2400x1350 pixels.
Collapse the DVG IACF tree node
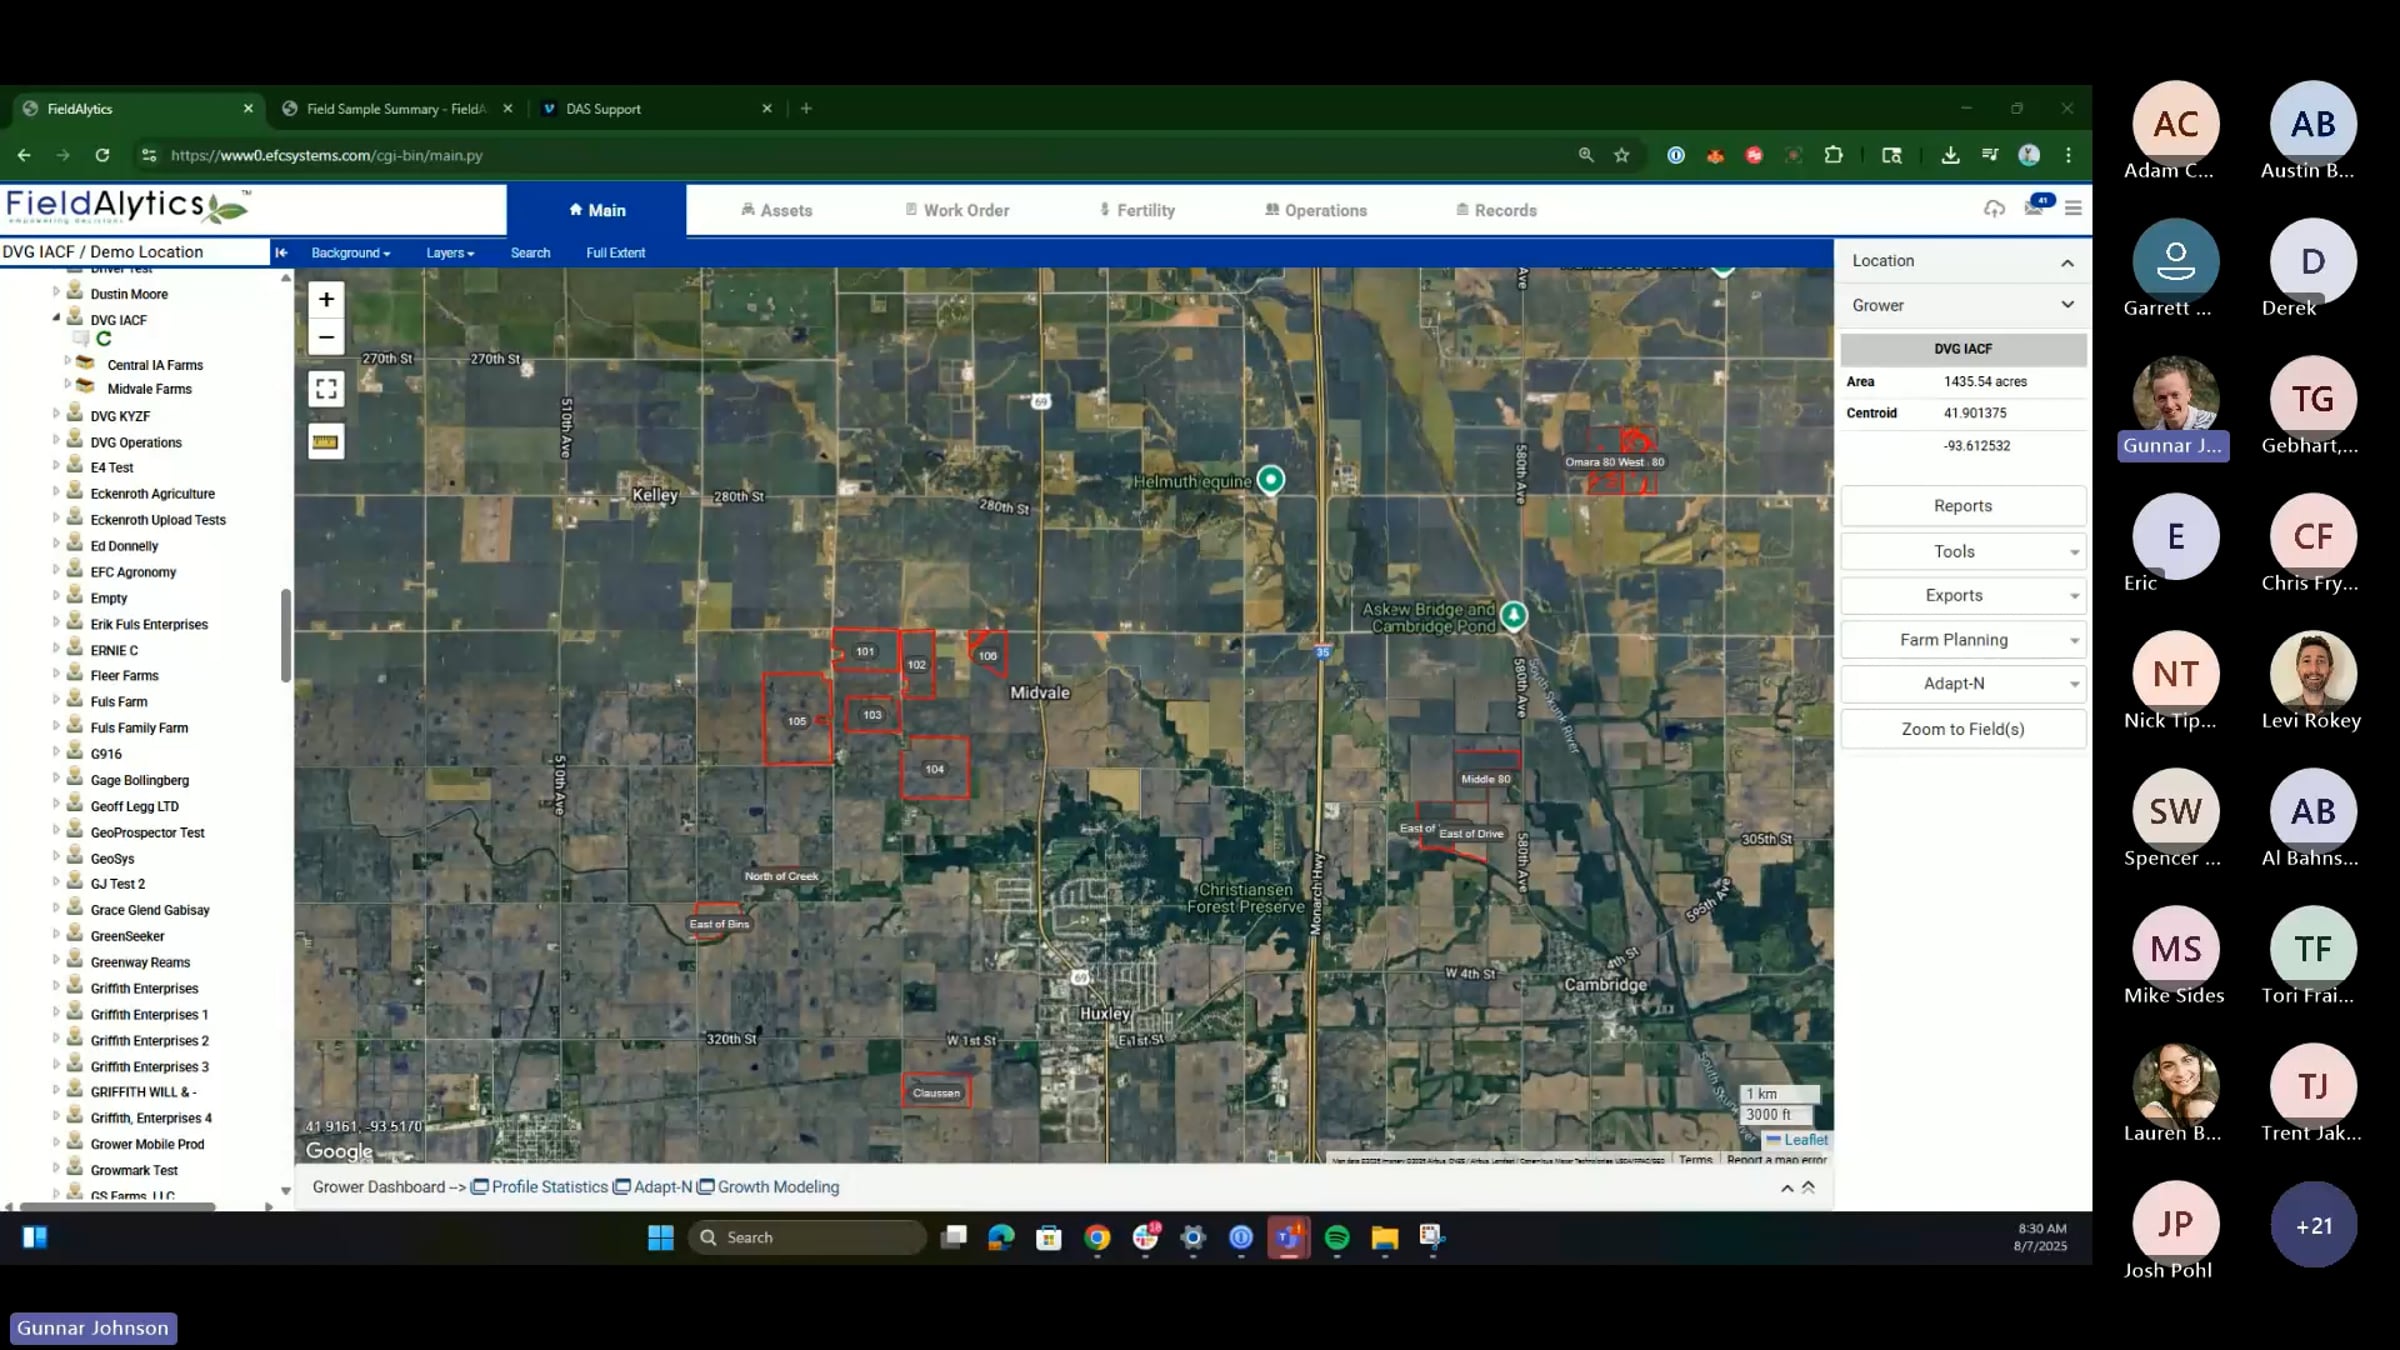(56, 318)
